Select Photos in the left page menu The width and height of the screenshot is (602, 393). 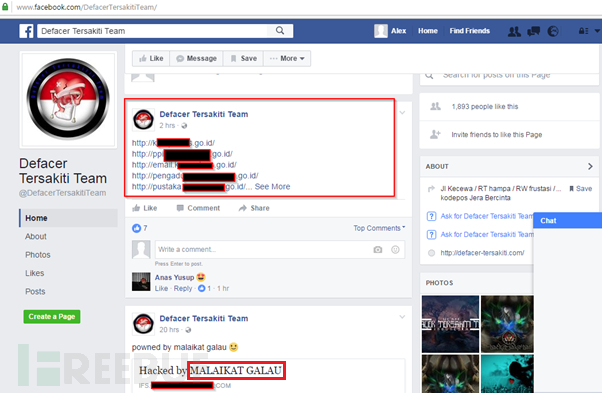[x=38, y=255]
